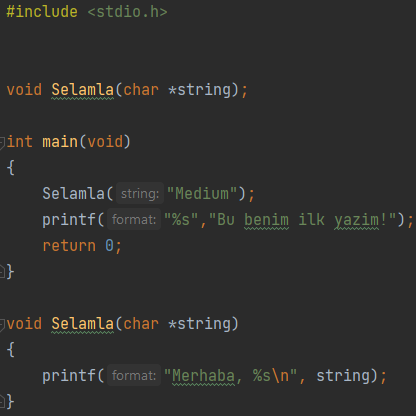Click the "%s" format string in main

pos(181,220)
